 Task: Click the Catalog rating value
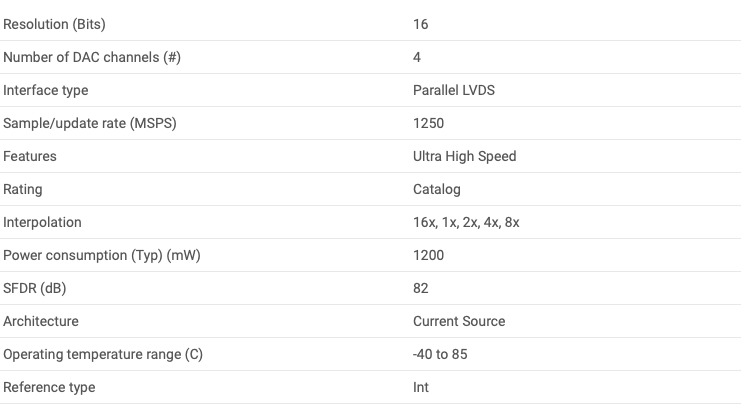pyautogui.click(x=437, y=190)
